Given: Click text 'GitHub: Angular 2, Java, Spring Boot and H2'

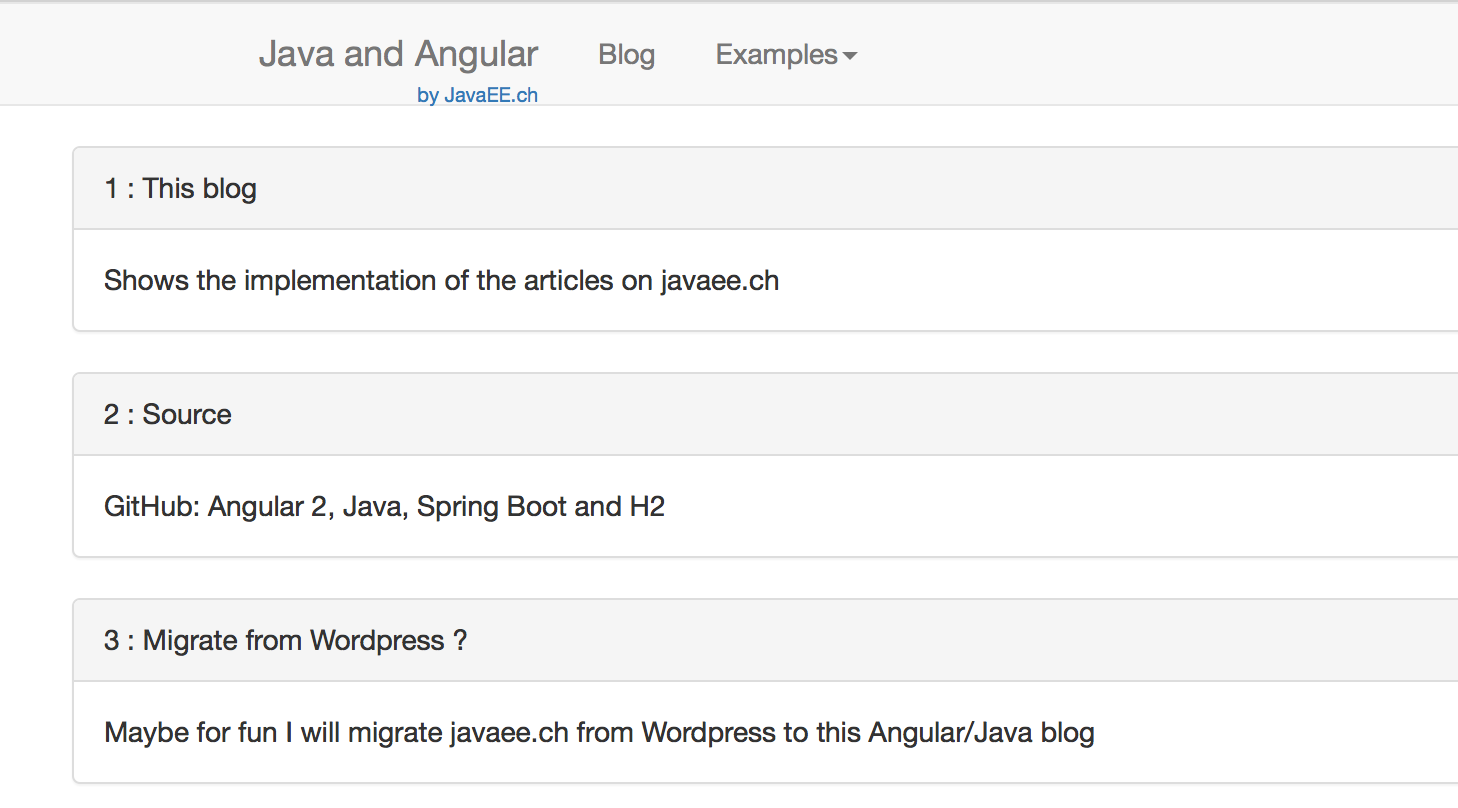Looking at the screenshot, I should click(384, 506).
